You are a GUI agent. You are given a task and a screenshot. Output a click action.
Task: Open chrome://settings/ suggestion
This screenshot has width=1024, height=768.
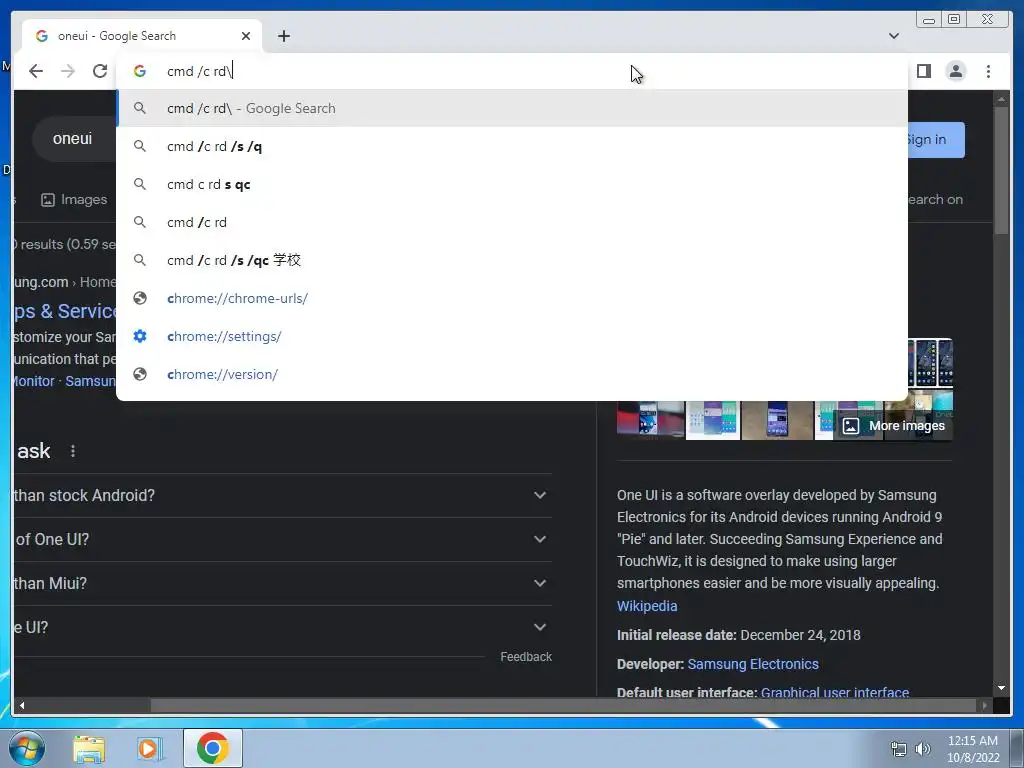[512, 336]
